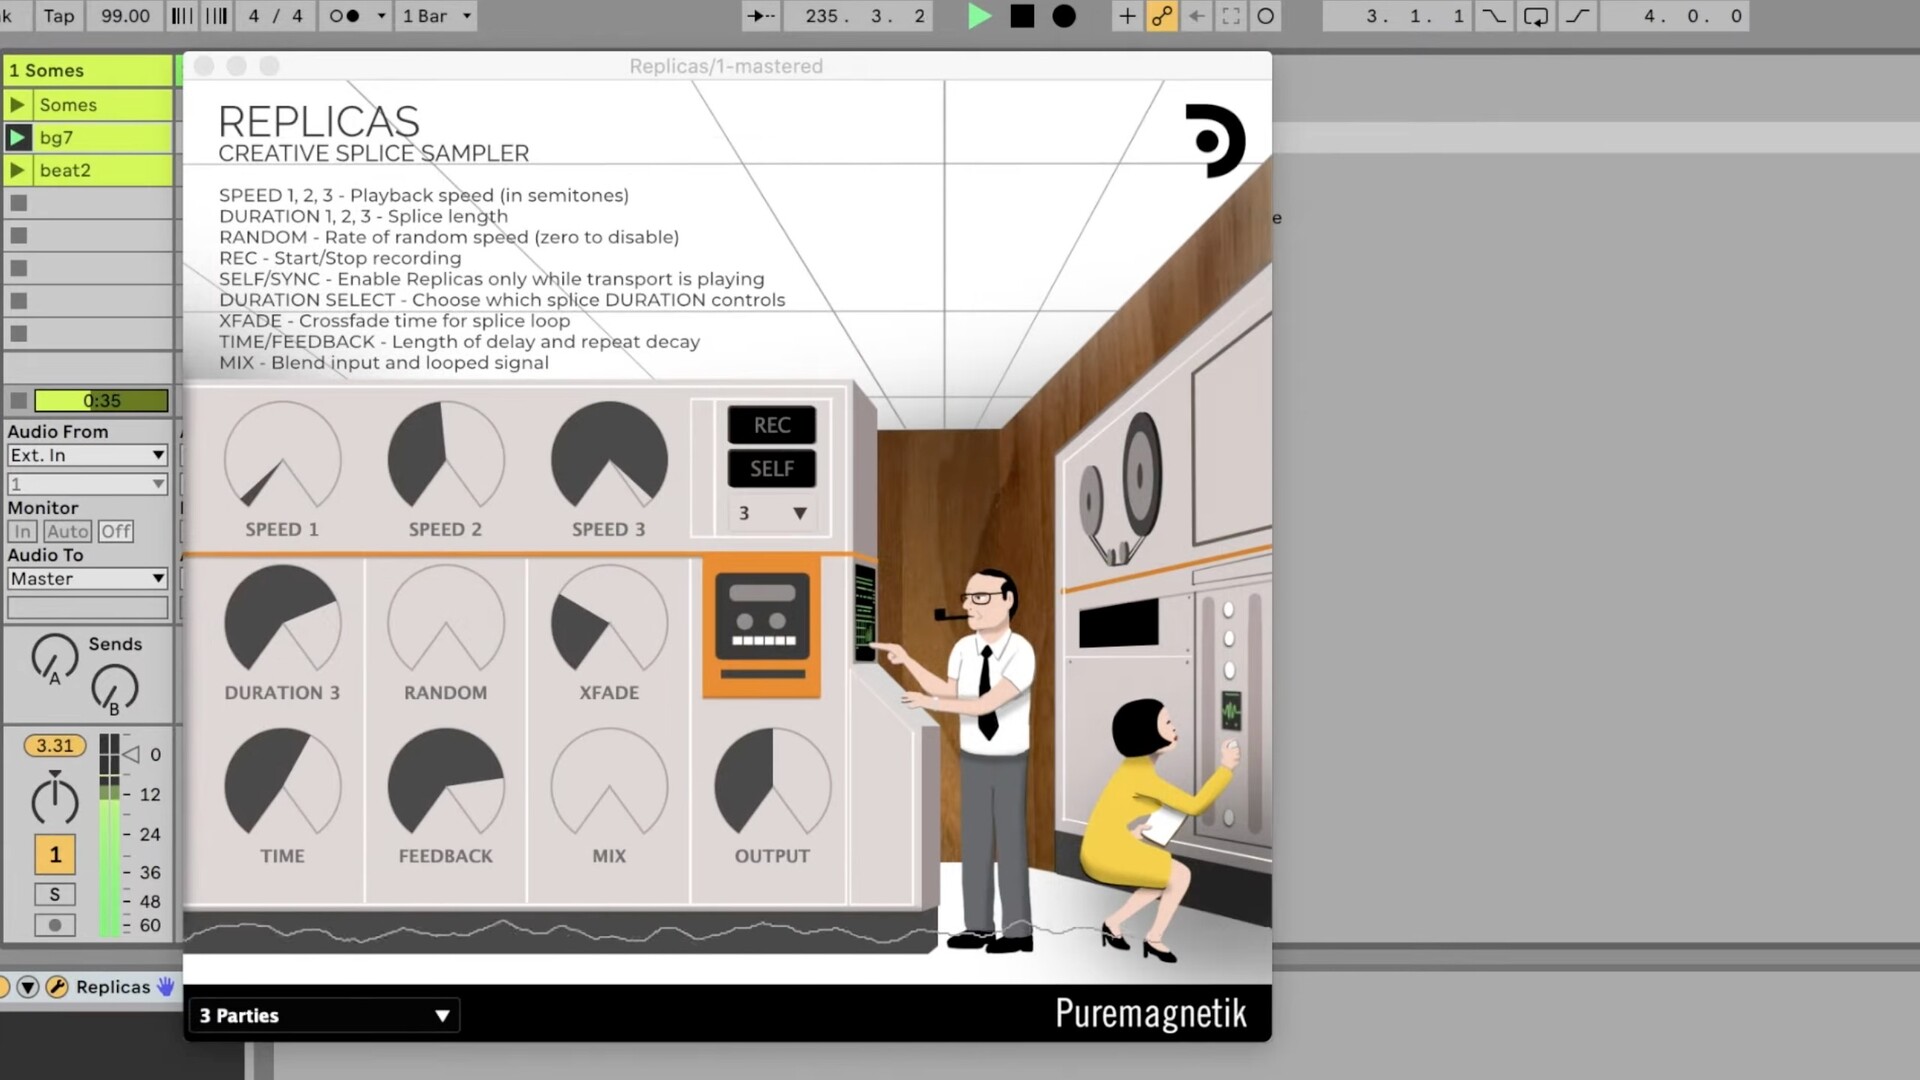Click the waveform display at plugin bottom
Image resolution: width=1920 pixels, height=1080 pixels.
tap(560, 932)
